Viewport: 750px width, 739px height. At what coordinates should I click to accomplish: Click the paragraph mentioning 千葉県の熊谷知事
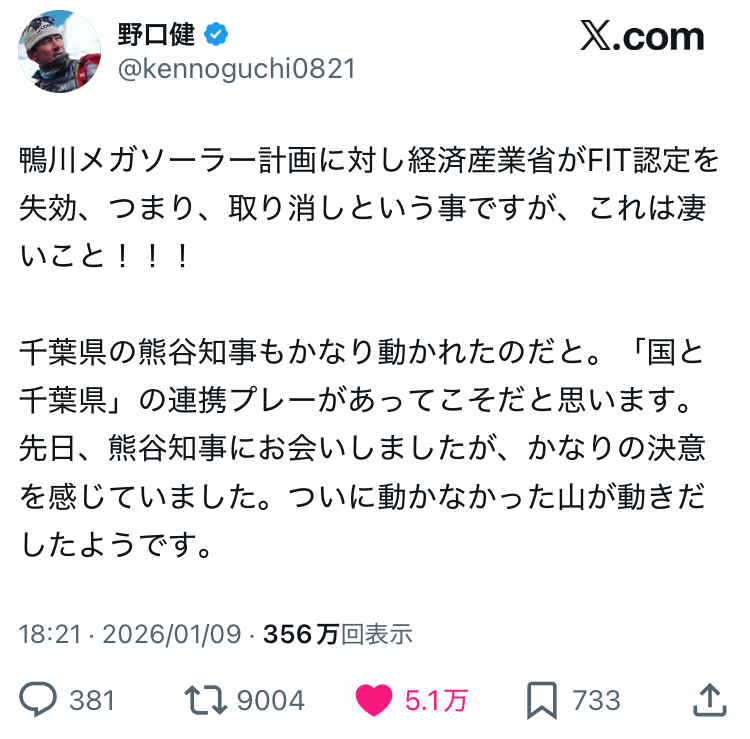tap(363, 448)
